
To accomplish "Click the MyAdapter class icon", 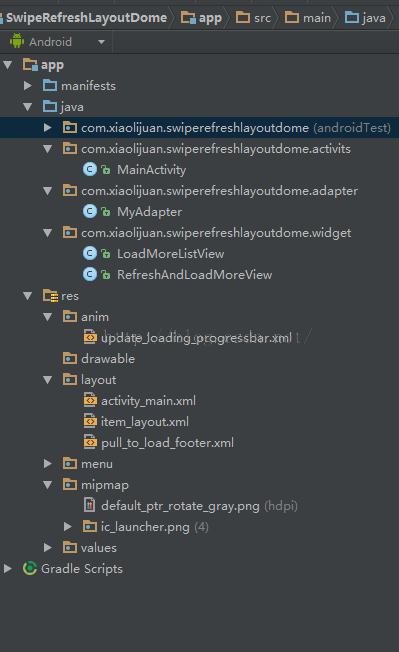I will (90, 212).
